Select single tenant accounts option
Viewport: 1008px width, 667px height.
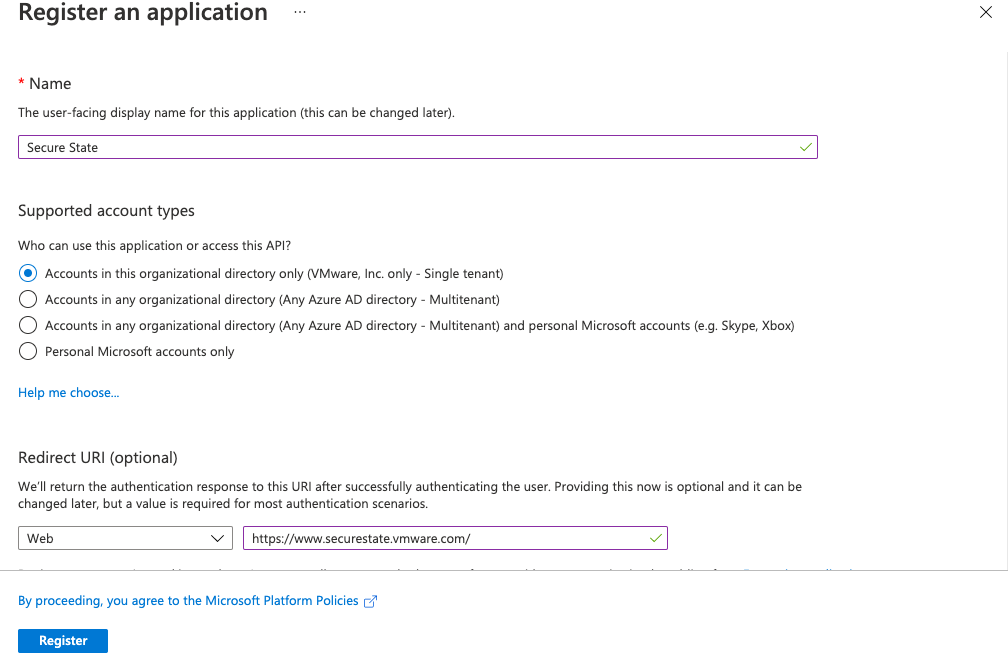(27, 272)
